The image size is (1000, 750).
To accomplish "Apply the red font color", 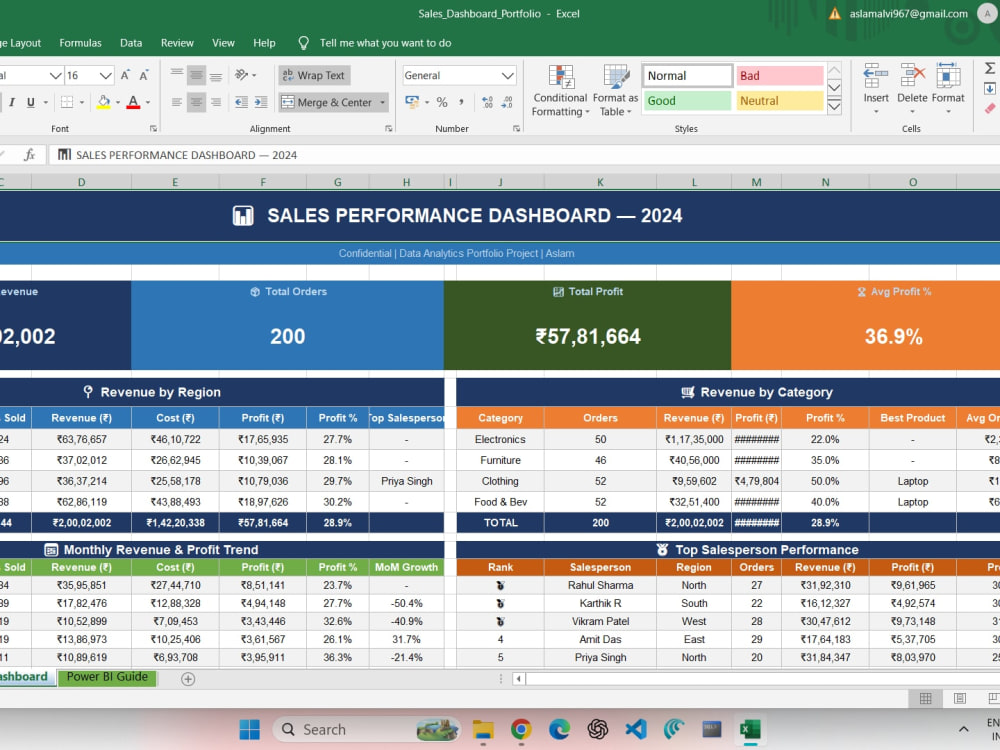I will (133, 102).
